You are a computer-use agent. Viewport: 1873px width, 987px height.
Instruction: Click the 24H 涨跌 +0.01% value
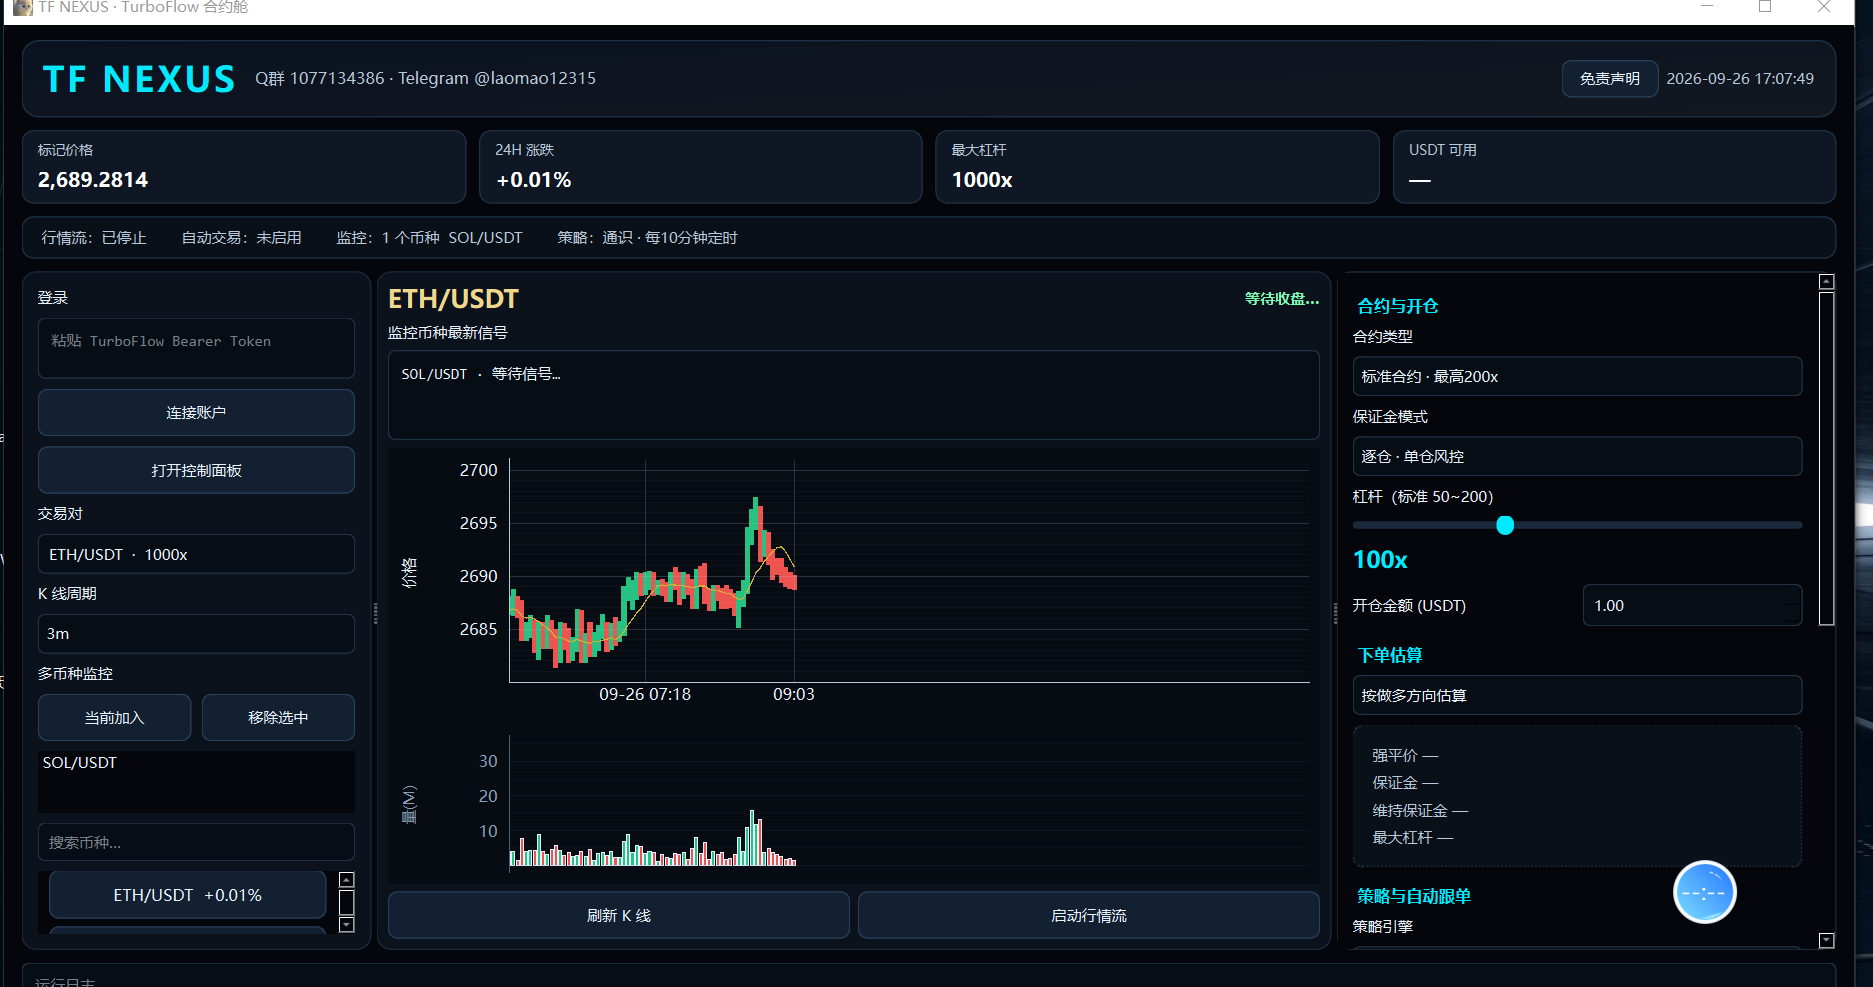pos(534,180)
